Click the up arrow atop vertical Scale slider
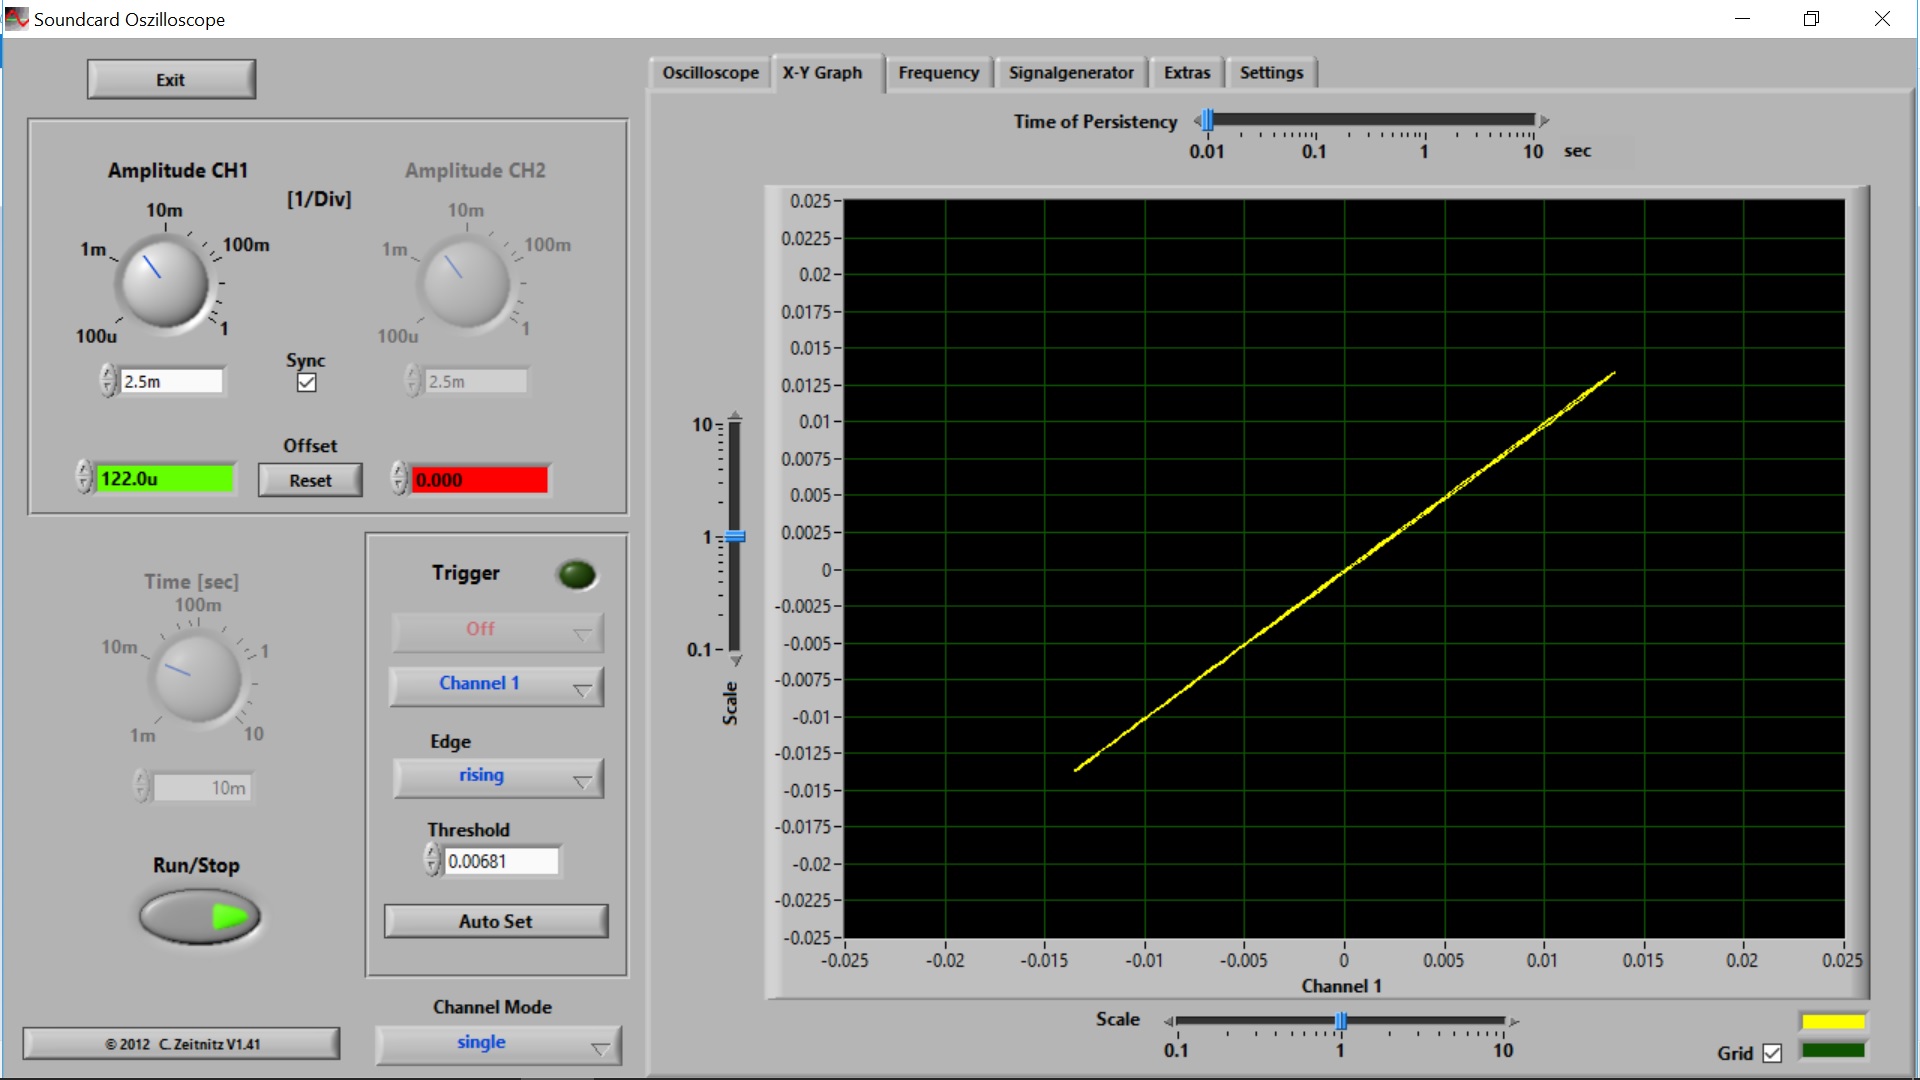Screen dimensions: 1920x1080 tap(735, 414)
